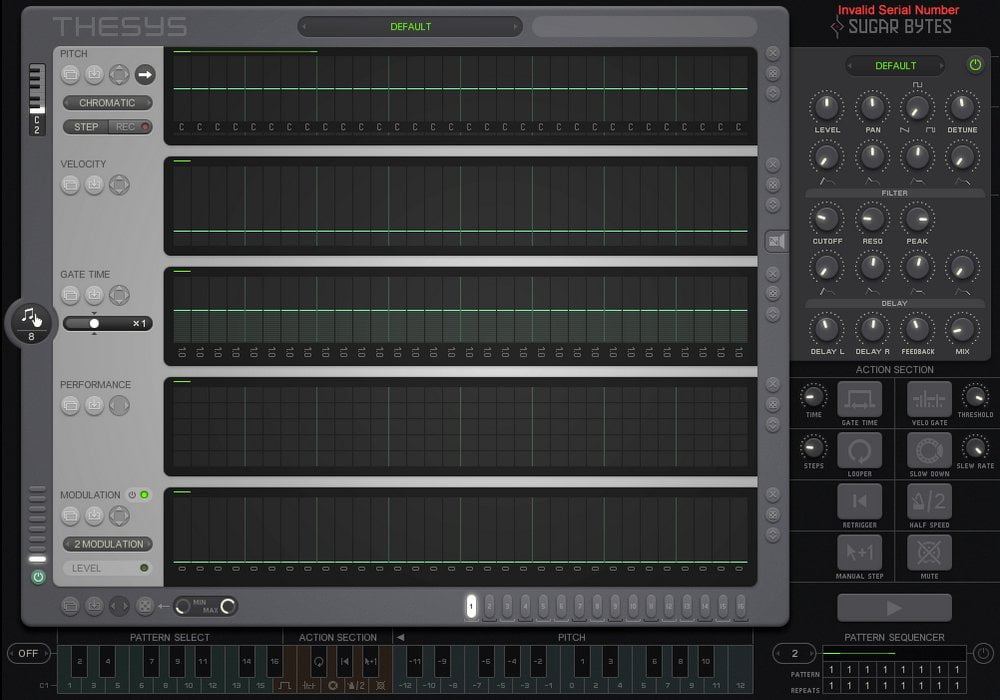This screenshot has width=1000, height=700.
Task: Trigger the Velo Gate action pad
Action: click(929, 400)
